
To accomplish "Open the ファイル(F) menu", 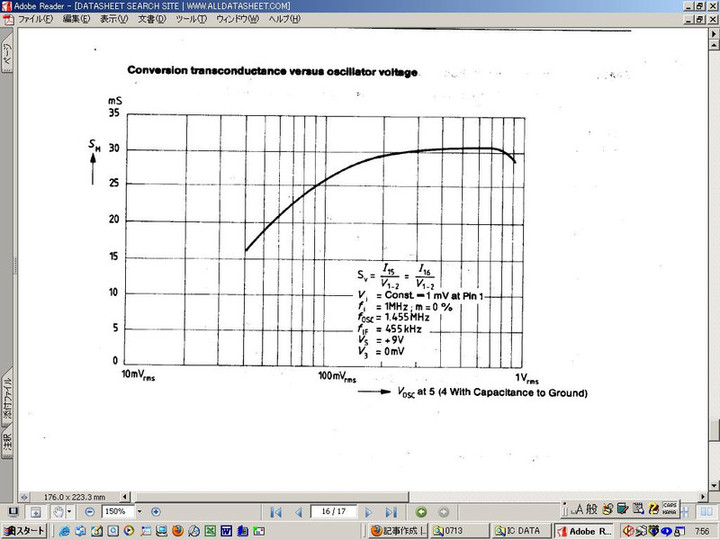I will coord(36,19).
